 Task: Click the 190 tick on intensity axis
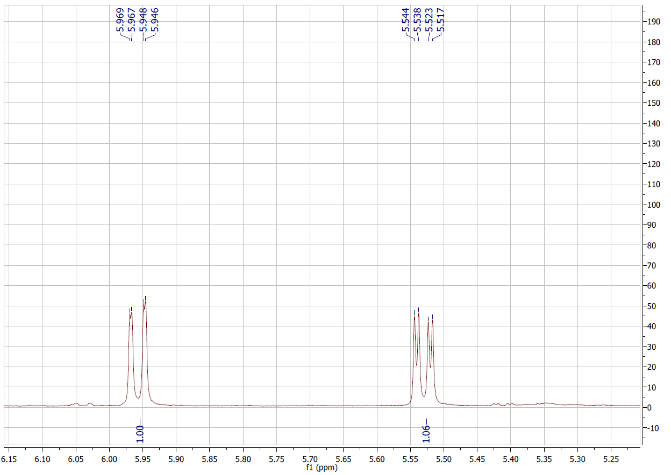coord(653,21)
